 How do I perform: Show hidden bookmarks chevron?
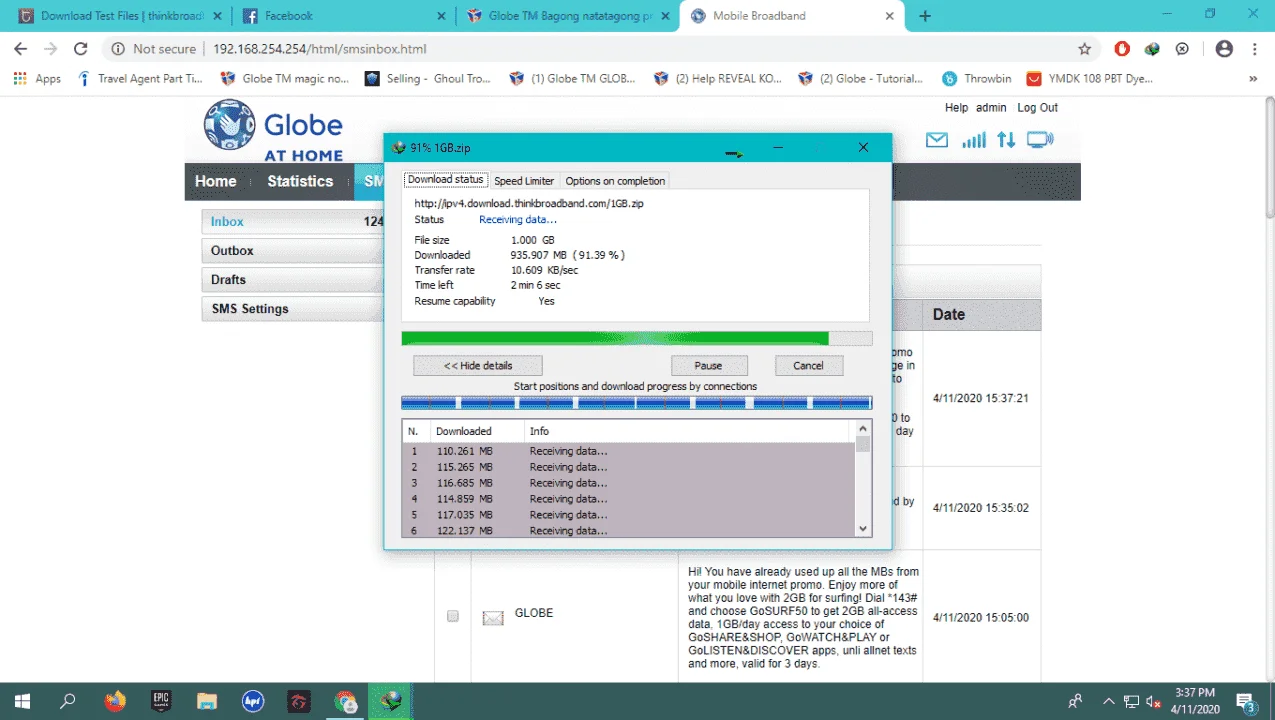coord(1253,78)
